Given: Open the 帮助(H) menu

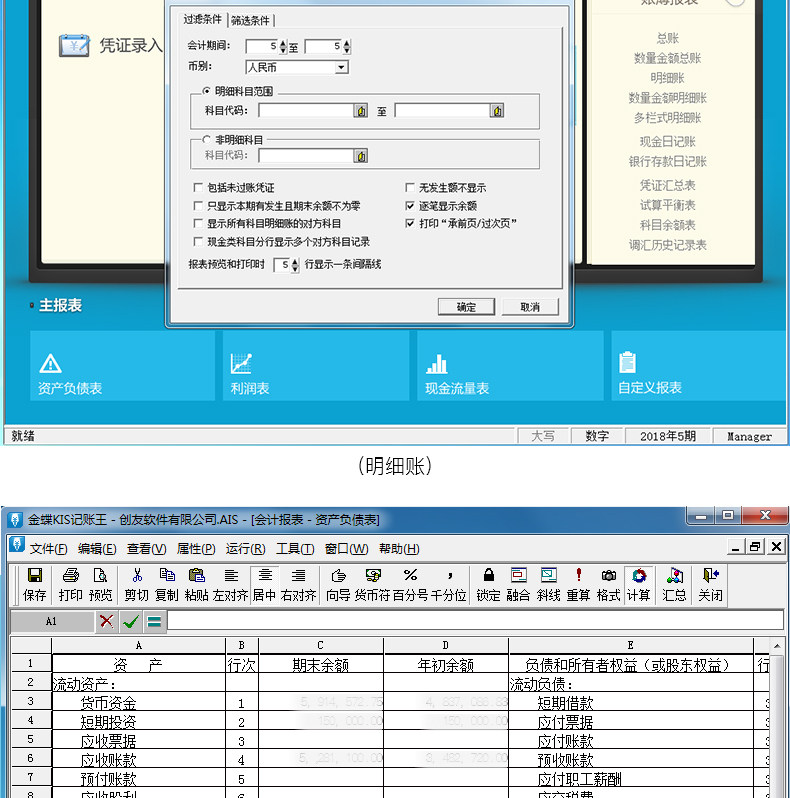Looking at the screenshot, I should (400, 549).
